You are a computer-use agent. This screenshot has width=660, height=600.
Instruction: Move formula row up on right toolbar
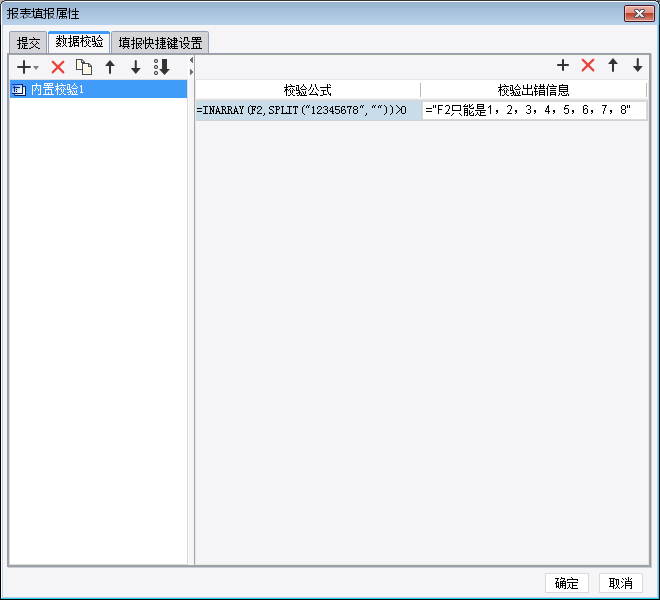point(613,65)
